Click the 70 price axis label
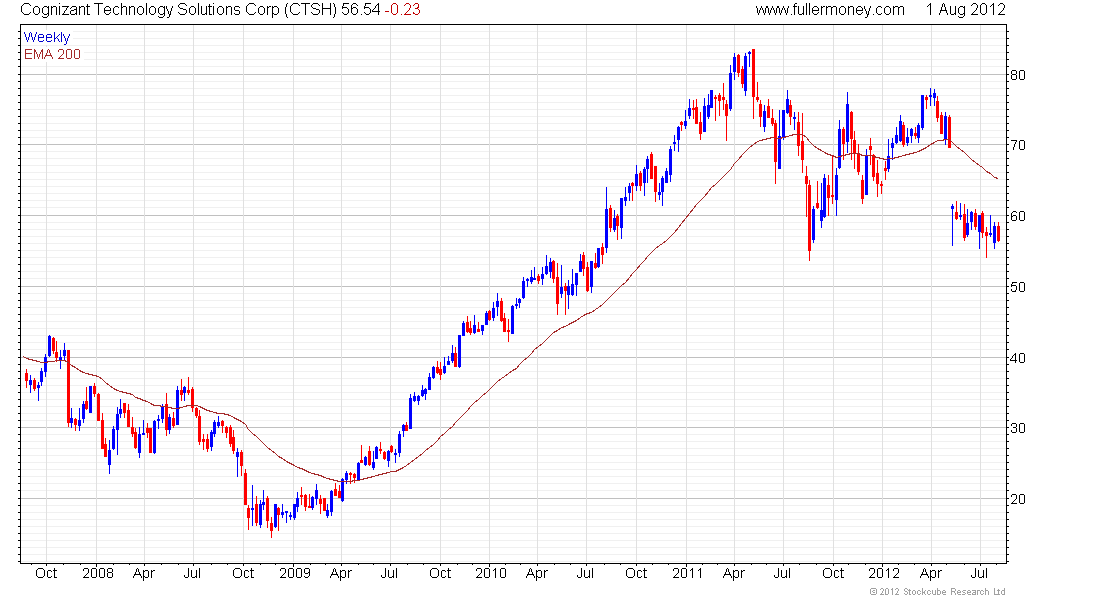Screen dimensions: 1100x600 coord(1017,145)
